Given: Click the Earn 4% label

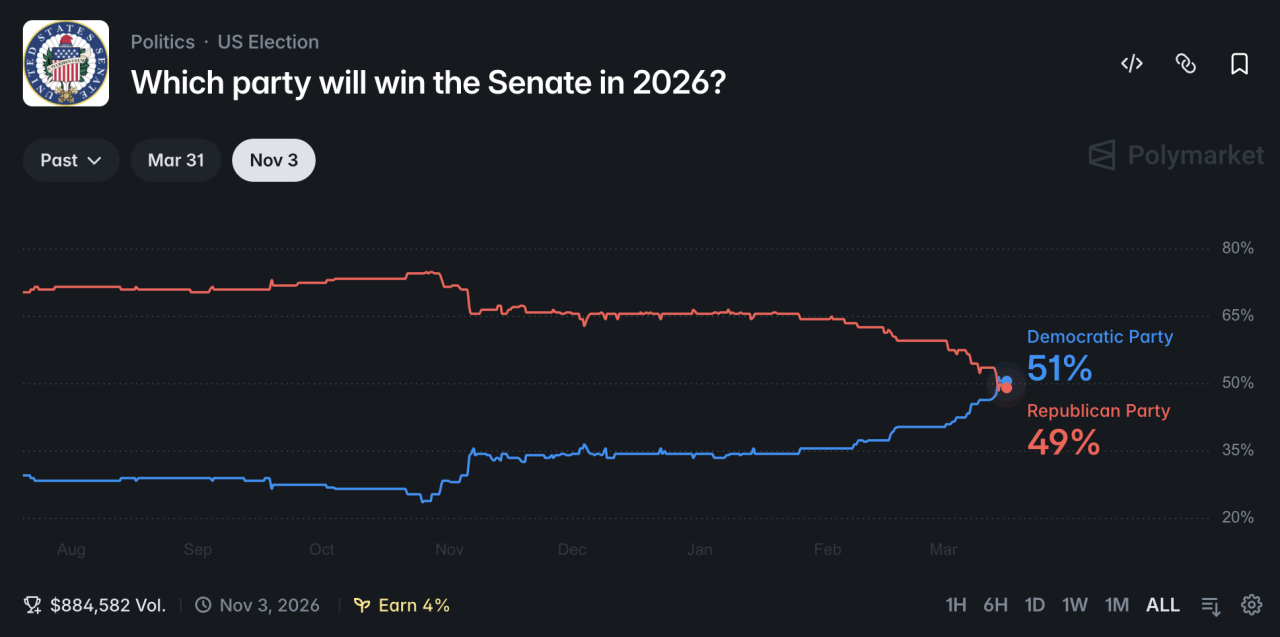Looking at the screenshot, I should [414, 605].
